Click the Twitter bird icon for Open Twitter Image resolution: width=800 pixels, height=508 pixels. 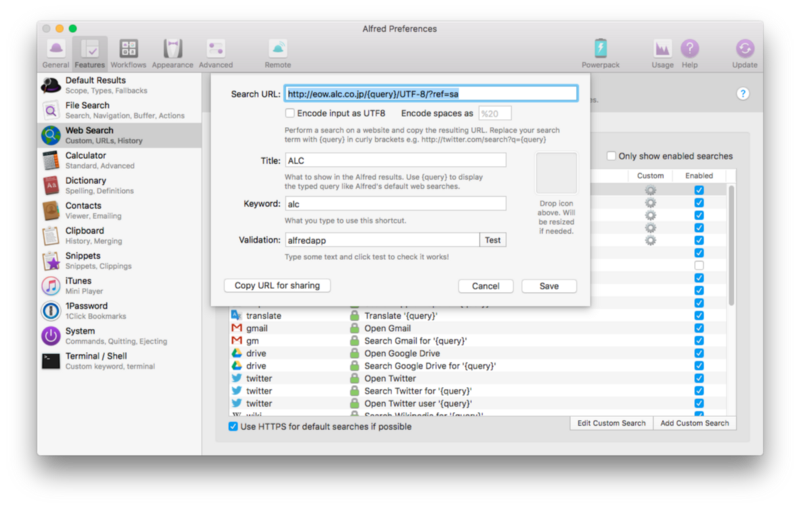(237, 378)
